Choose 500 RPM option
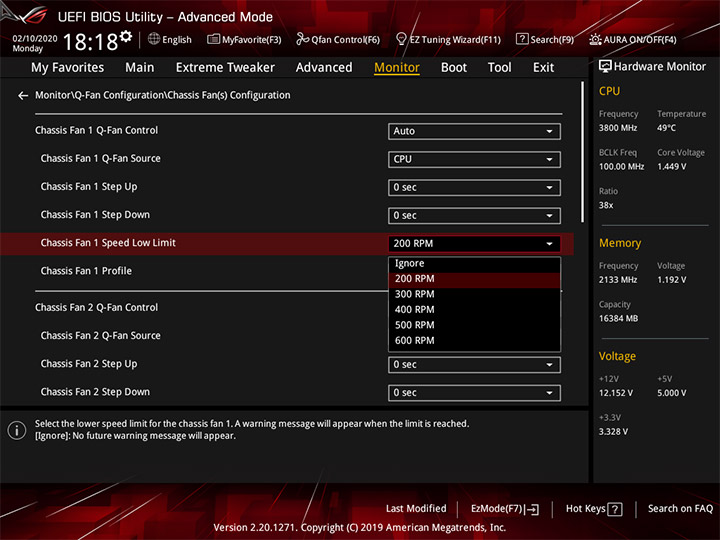Image resolution: width=720 pixels, height=540 pixels. [x=474, y=325]
